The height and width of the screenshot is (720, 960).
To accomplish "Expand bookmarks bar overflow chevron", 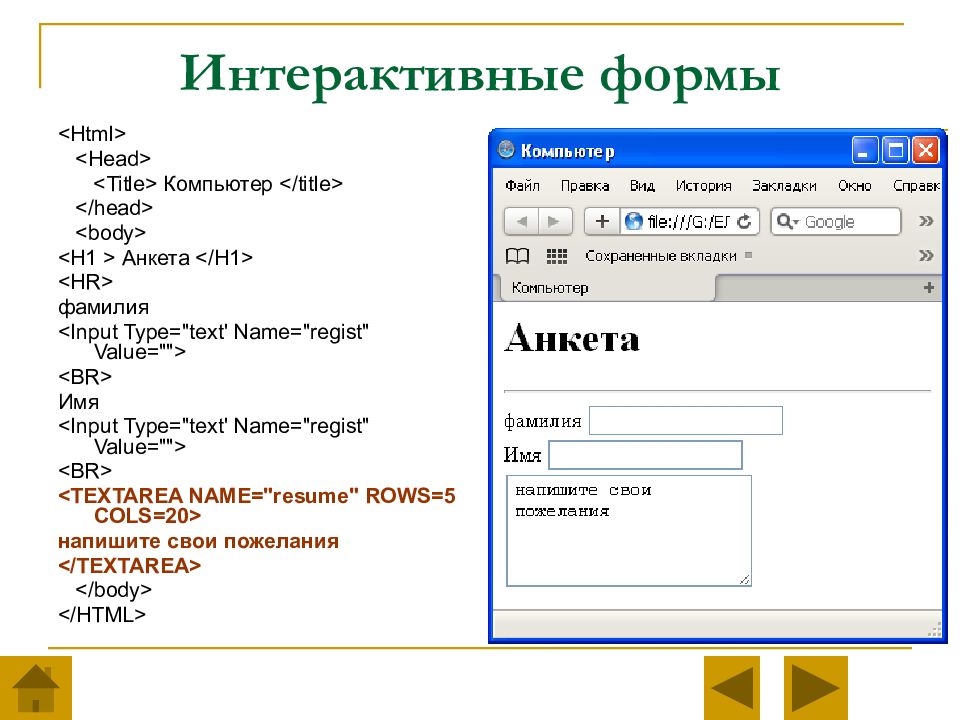I will click(926, 255).
